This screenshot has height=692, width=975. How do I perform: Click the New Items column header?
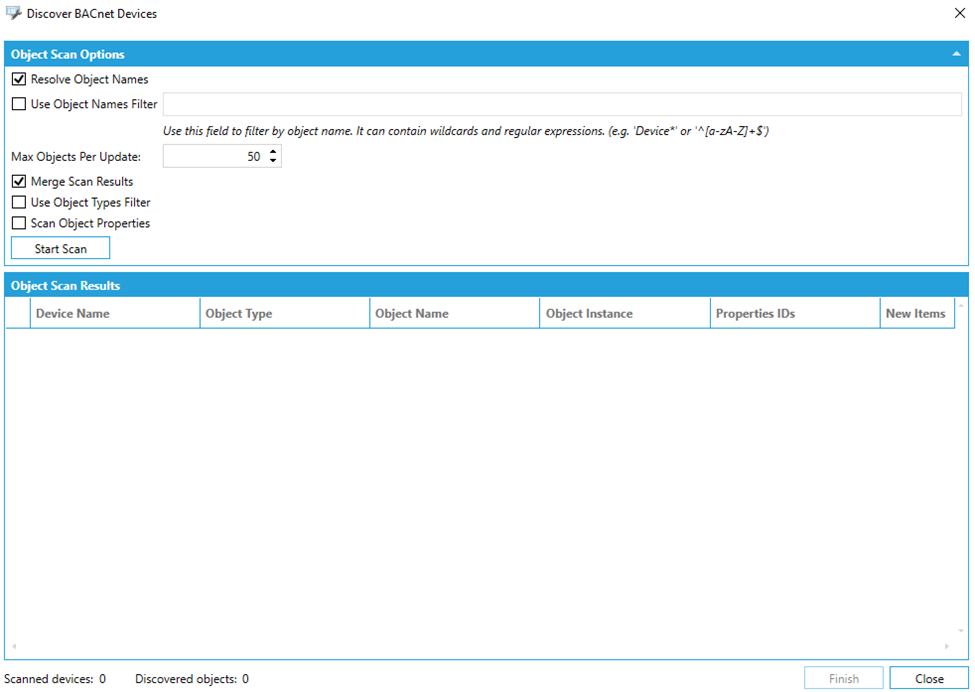coord(915,314)
